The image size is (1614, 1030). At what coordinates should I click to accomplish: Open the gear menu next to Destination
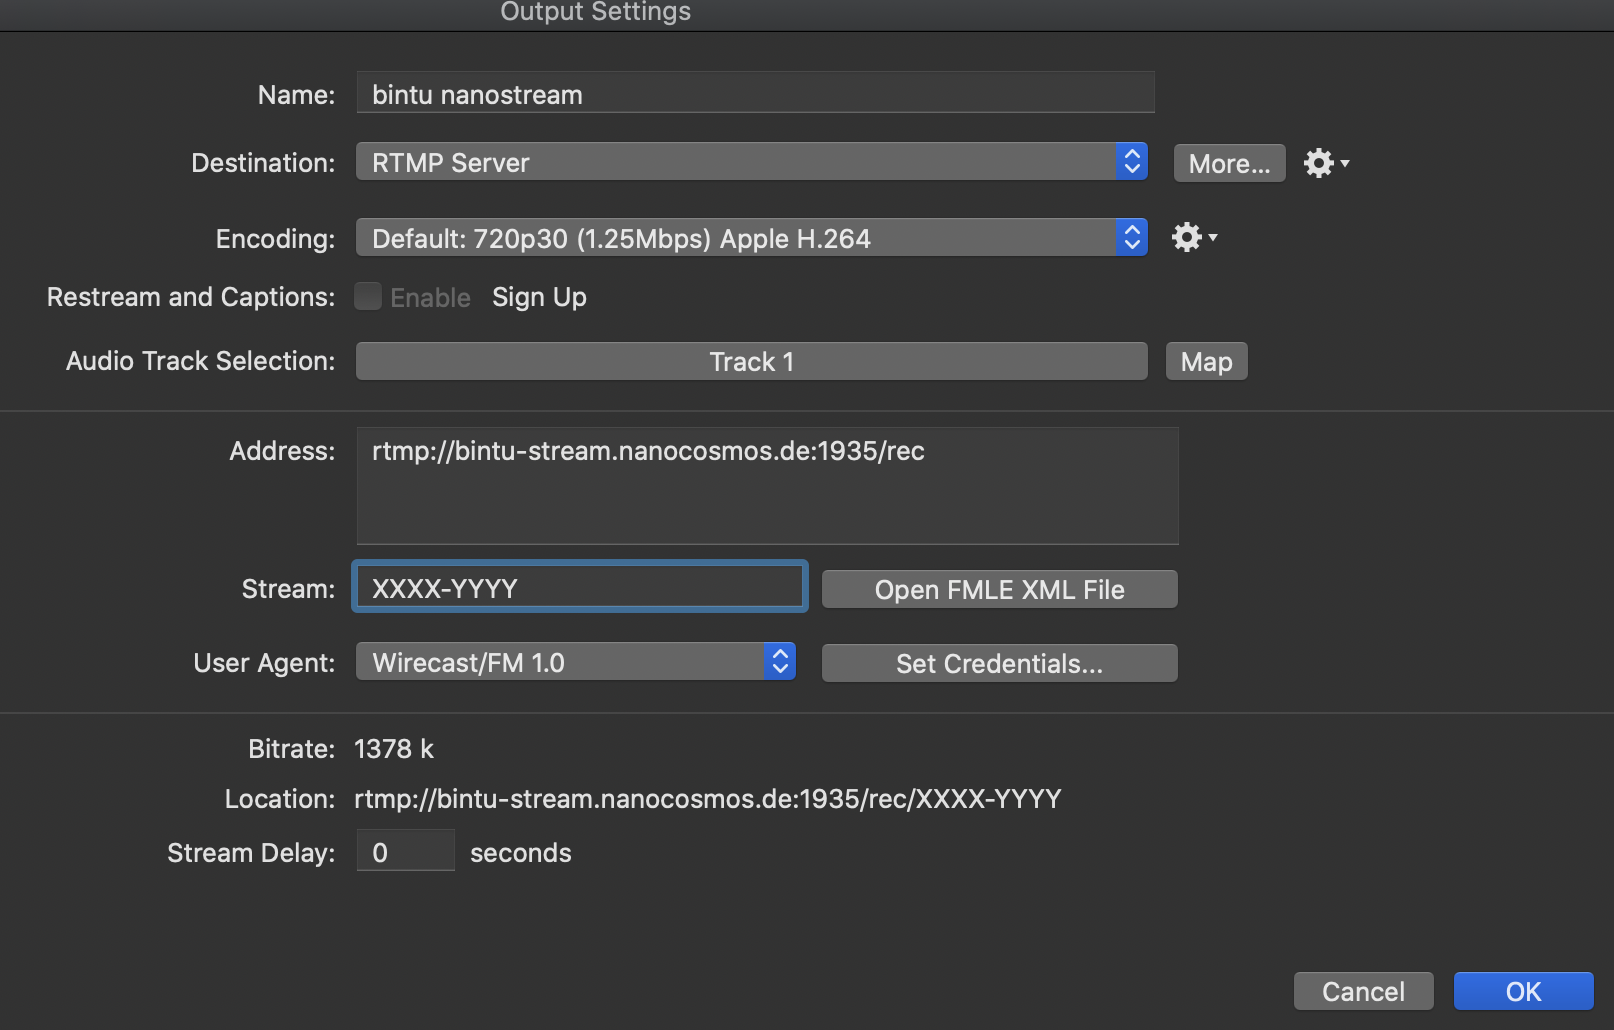[1325, 163]
